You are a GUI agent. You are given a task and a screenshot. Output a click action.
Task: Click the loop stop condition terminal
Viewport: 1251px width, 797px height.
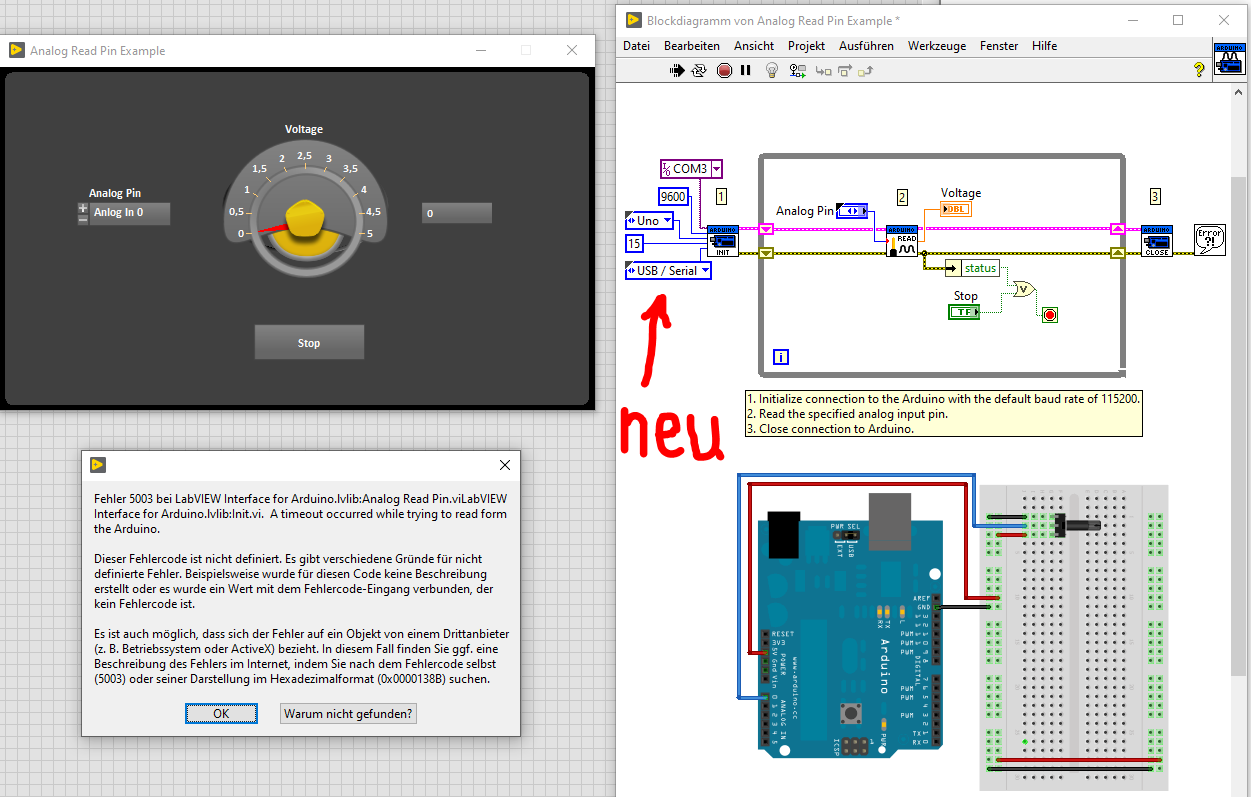[1049, 315]
